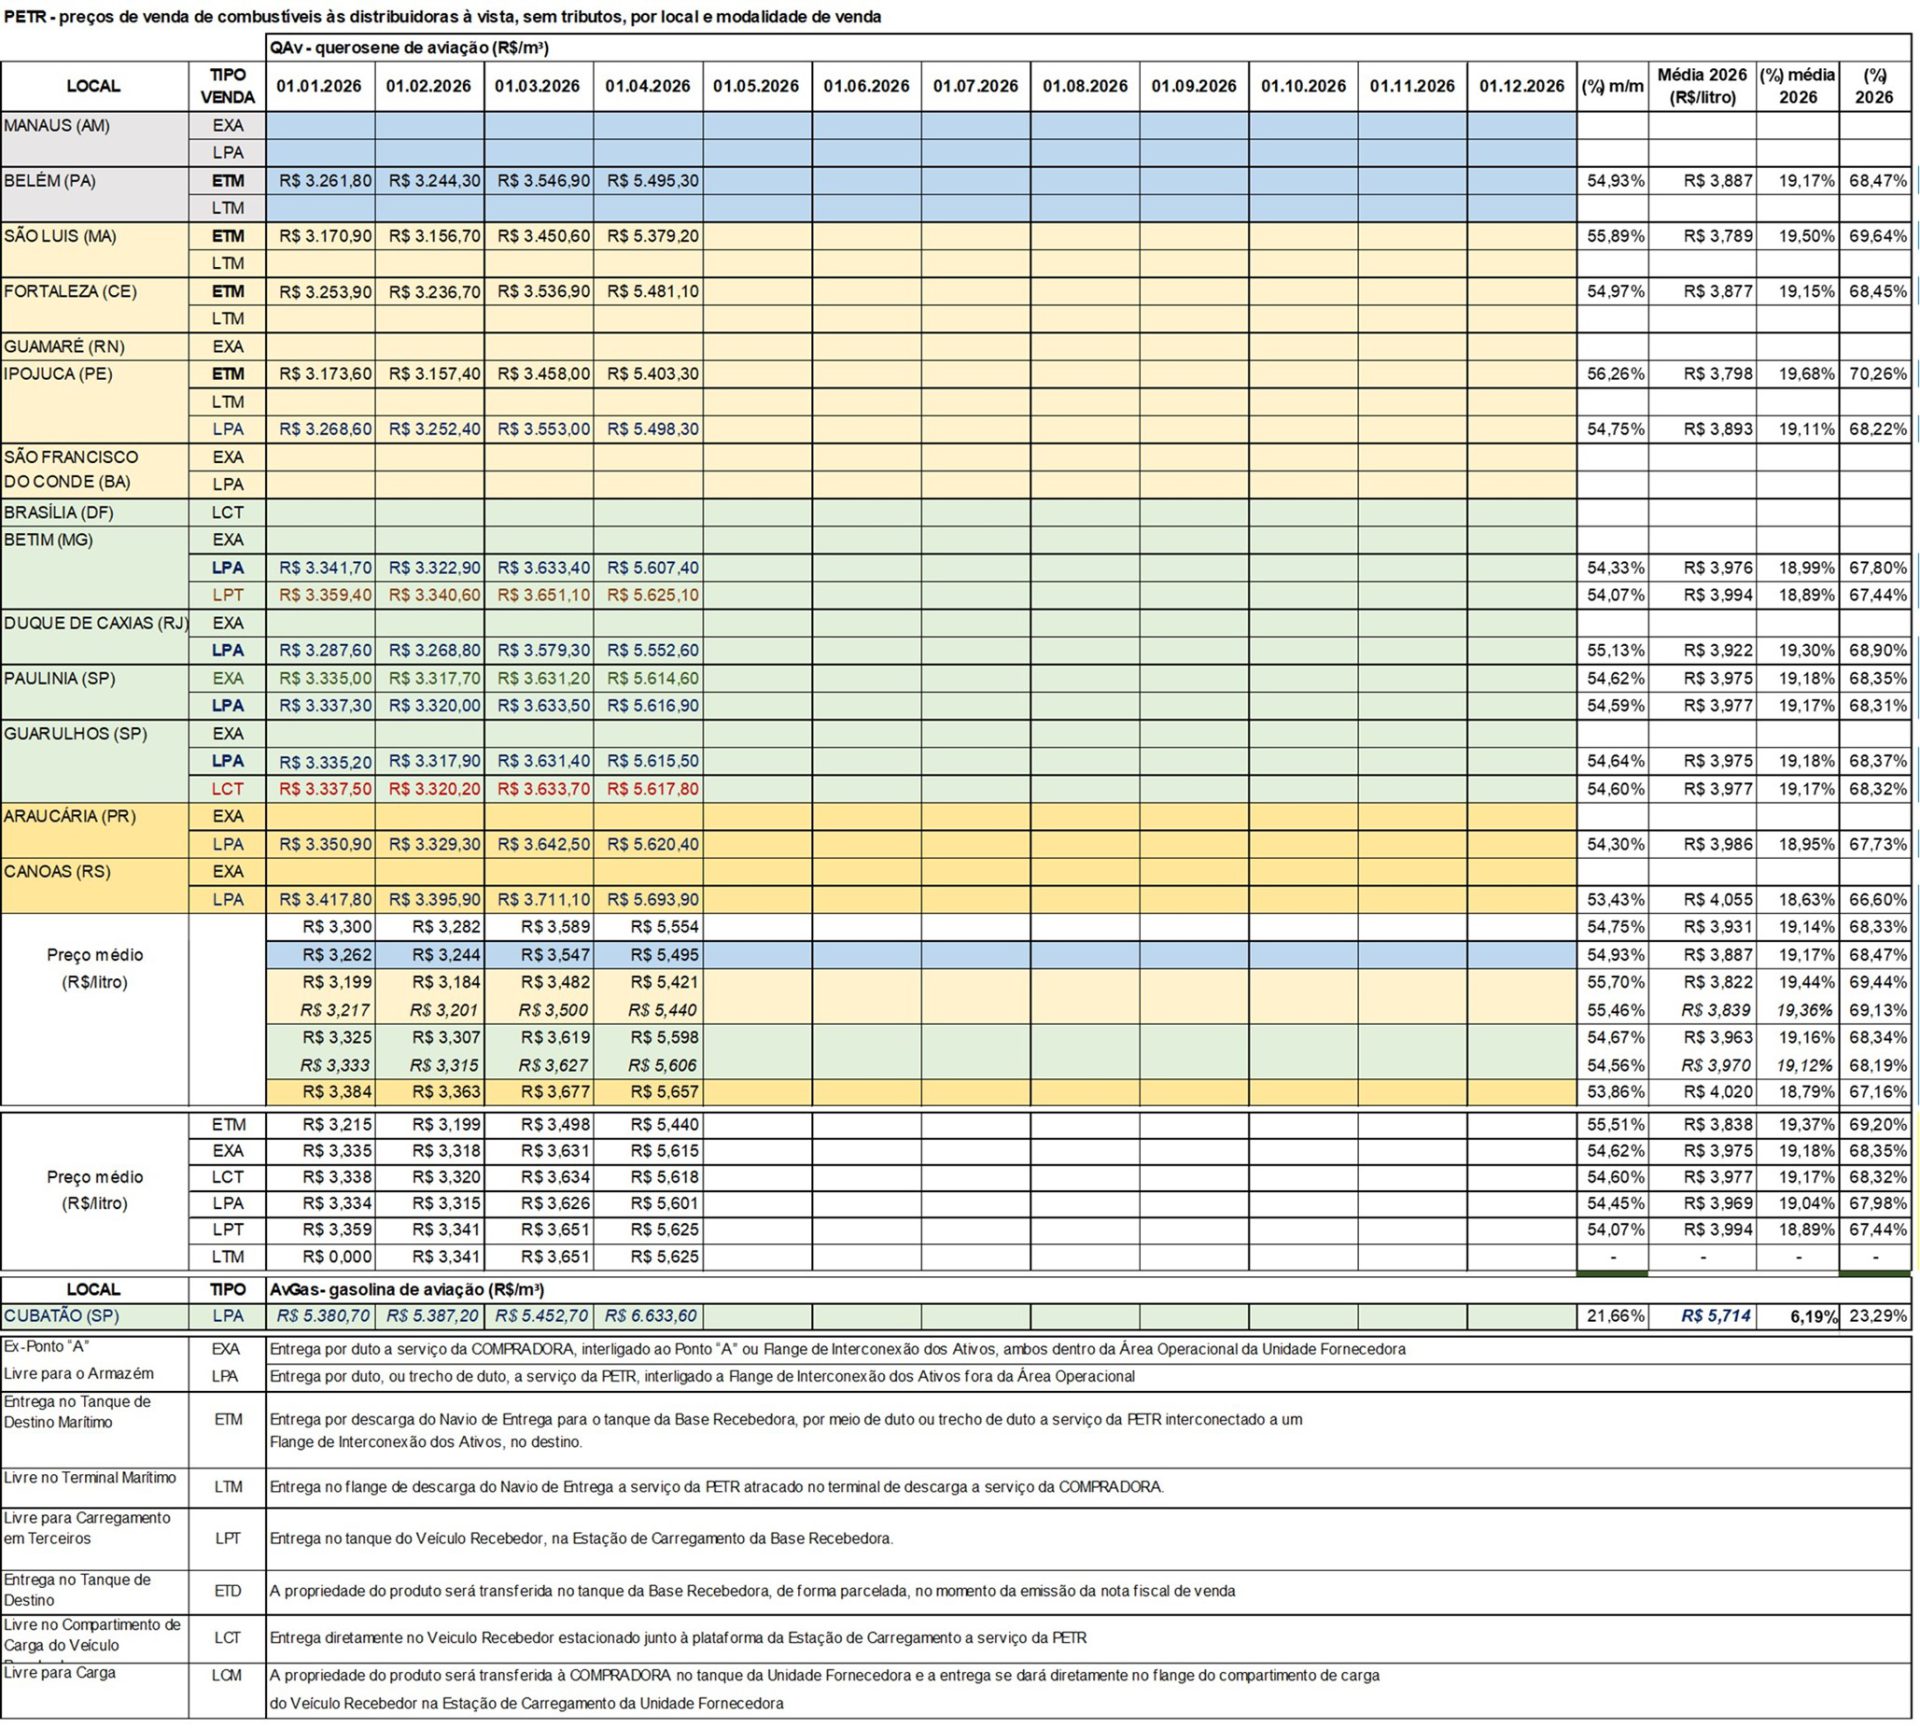Image resolution: width=1920 pixels, height=1728 pixels.
Task: Select the Média 2026 (R$/litro) header
Action: [x=1701, y=86]
